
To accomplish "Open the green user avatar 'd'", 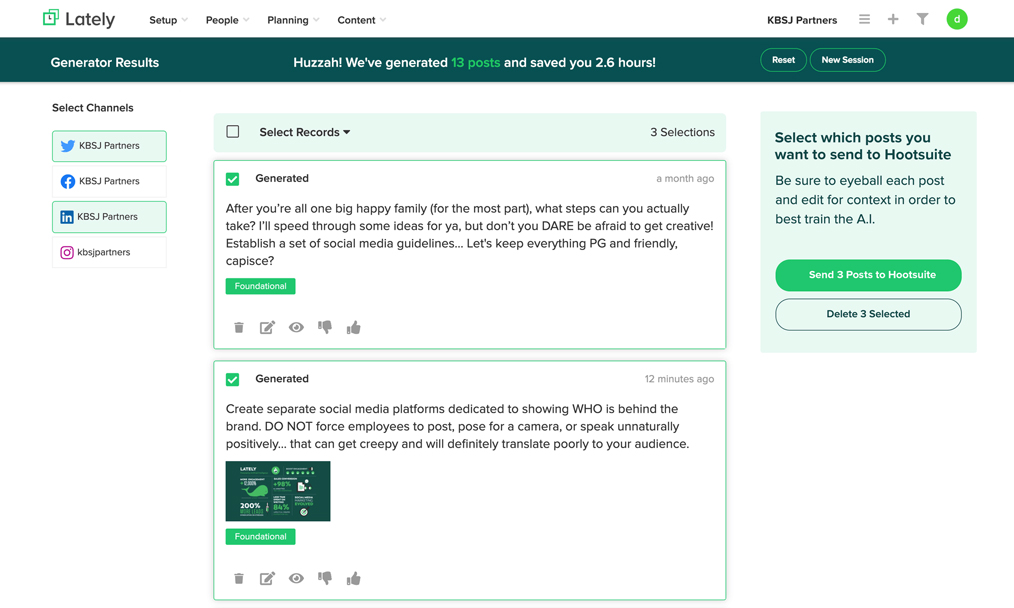I will click(956, 19).
